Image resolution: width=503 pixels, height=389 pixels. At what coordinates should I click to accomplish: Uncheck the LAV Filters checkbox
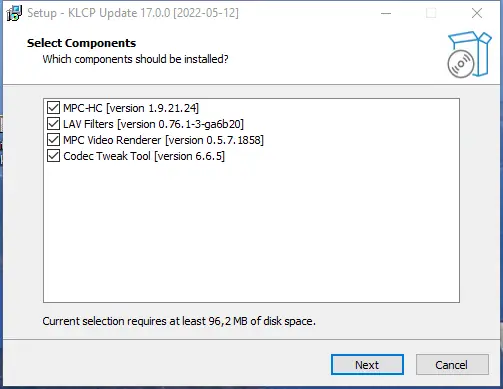click(53, 124)
